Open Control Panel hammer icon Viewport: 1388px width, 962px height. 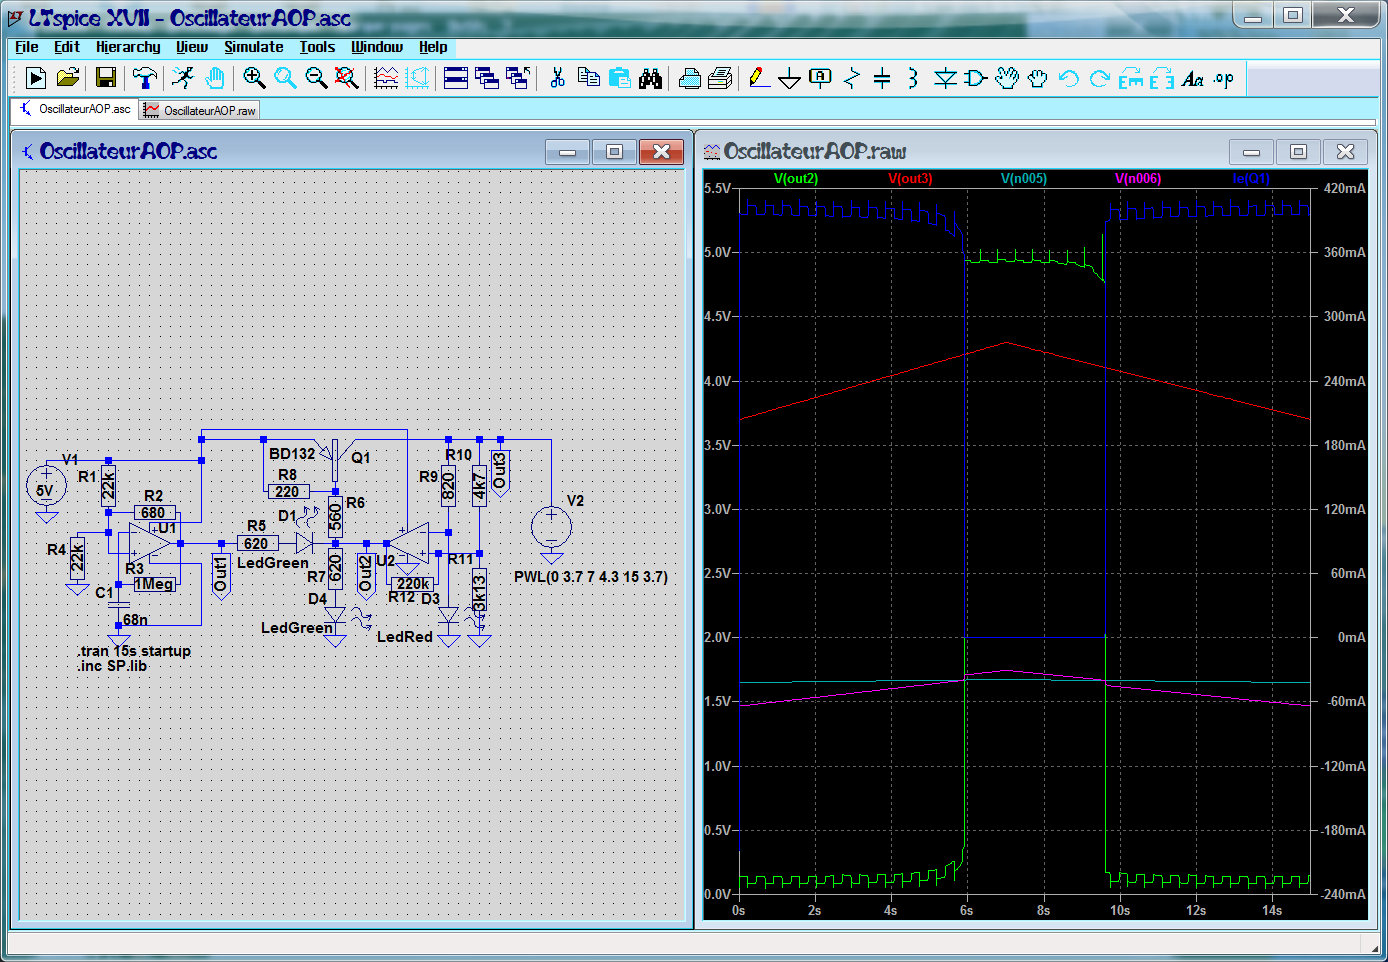click(x=145, y=78)
